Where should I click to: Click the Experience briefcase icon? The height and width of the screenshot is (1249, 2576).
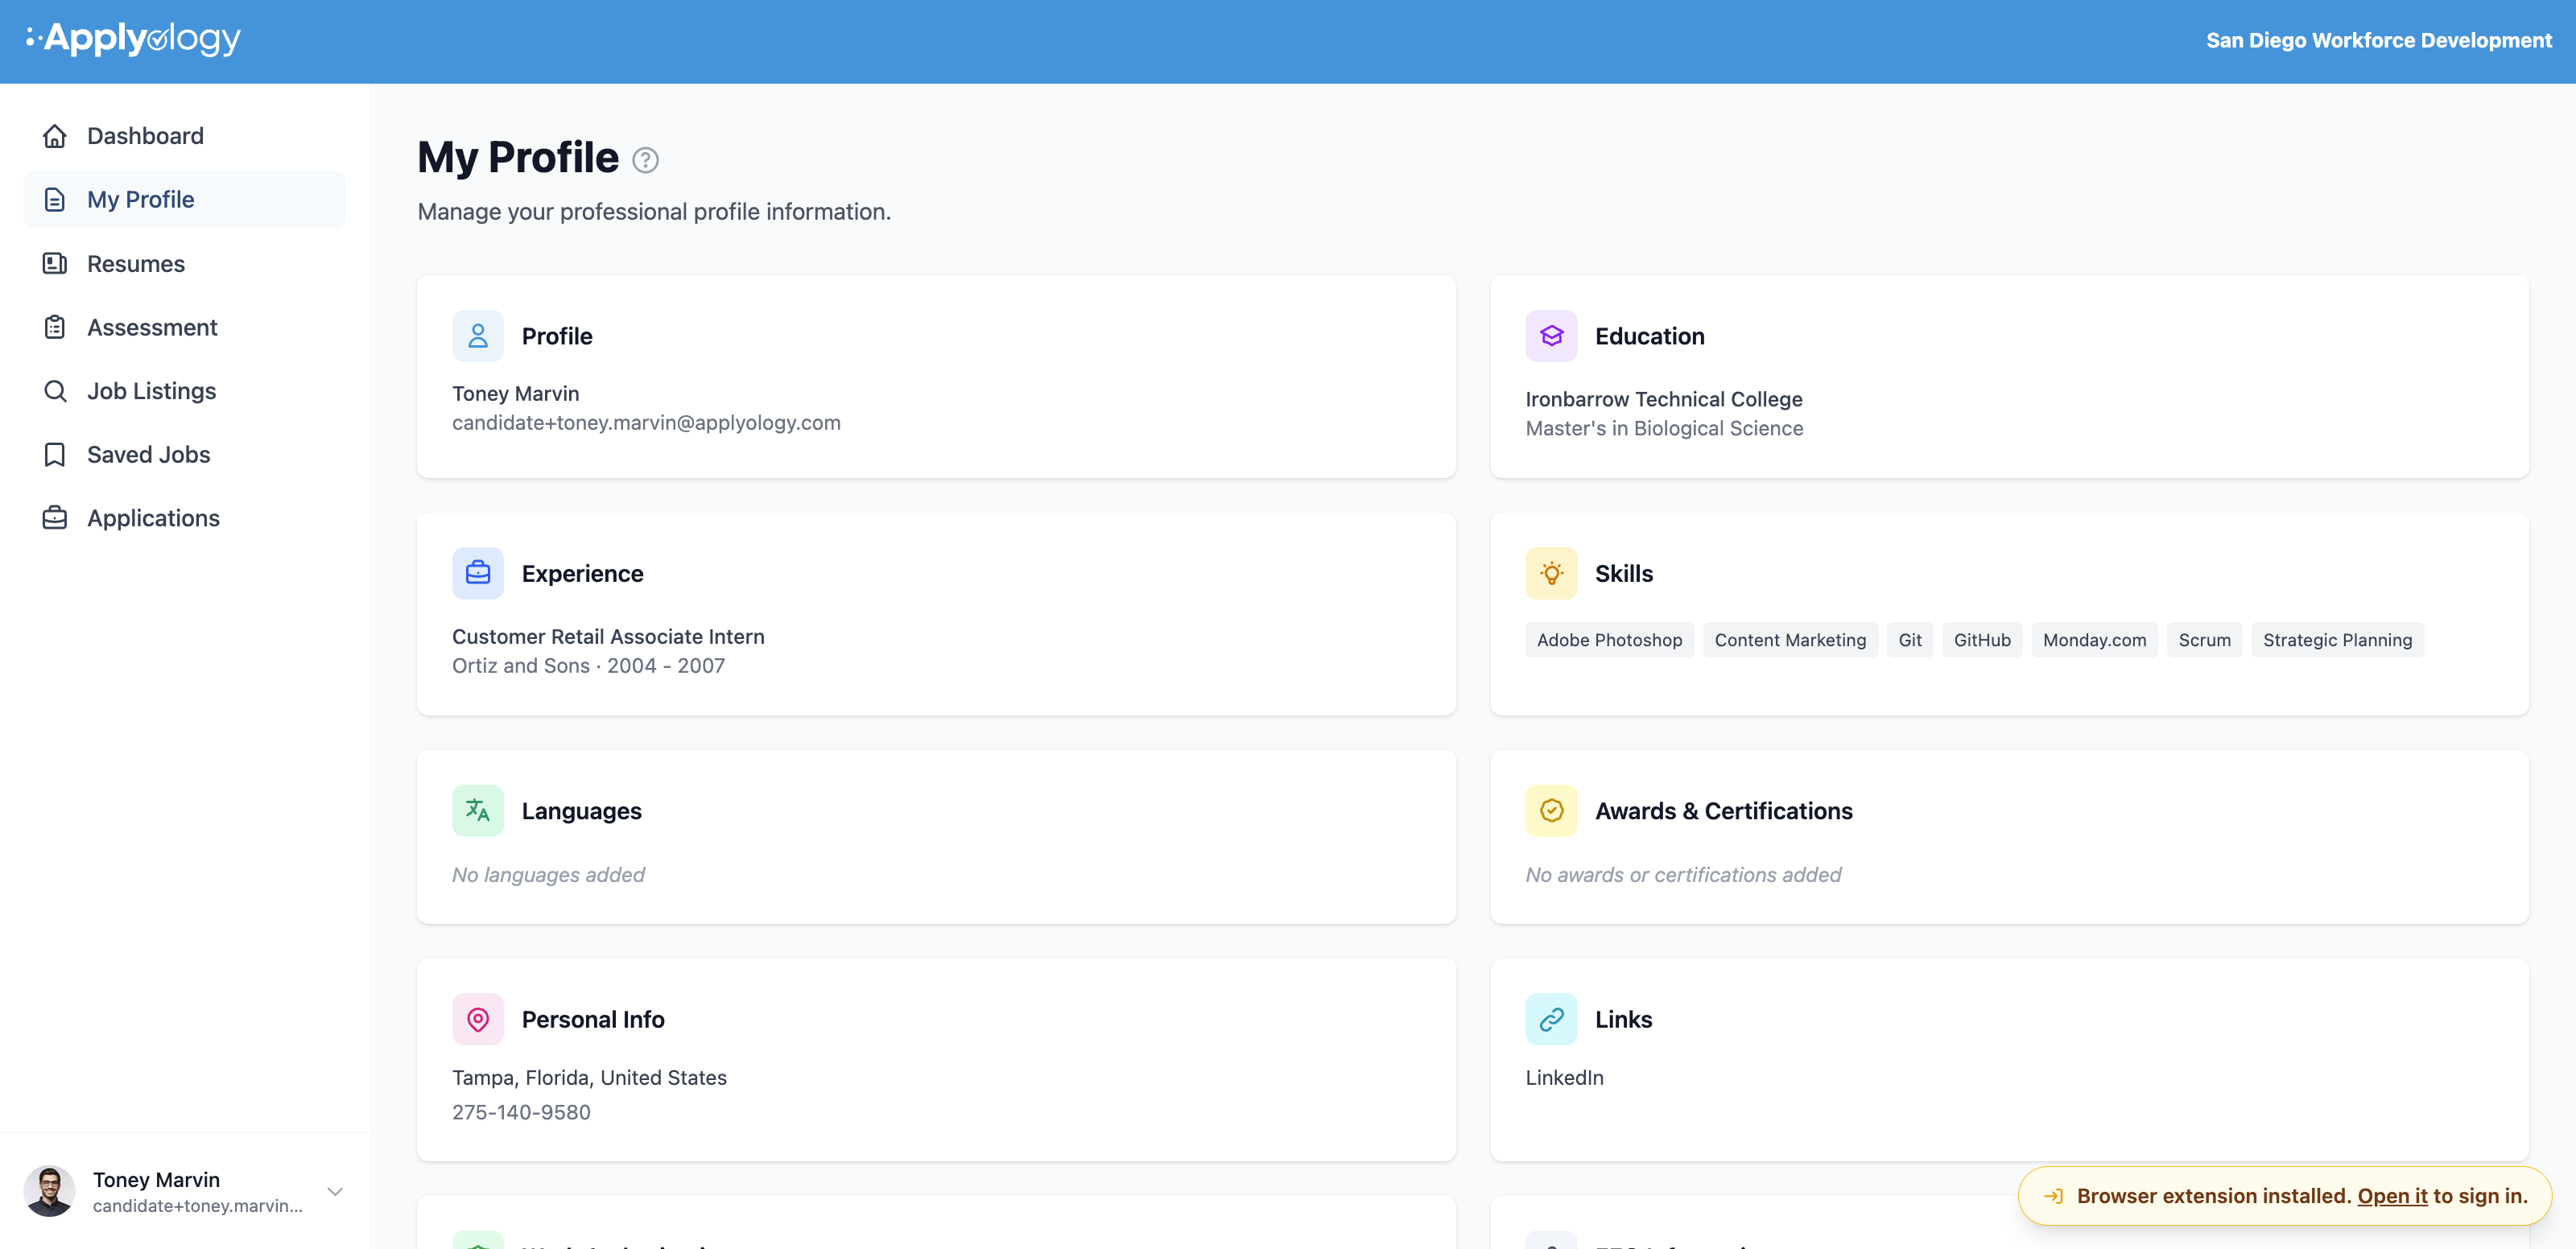pos(478,574)
